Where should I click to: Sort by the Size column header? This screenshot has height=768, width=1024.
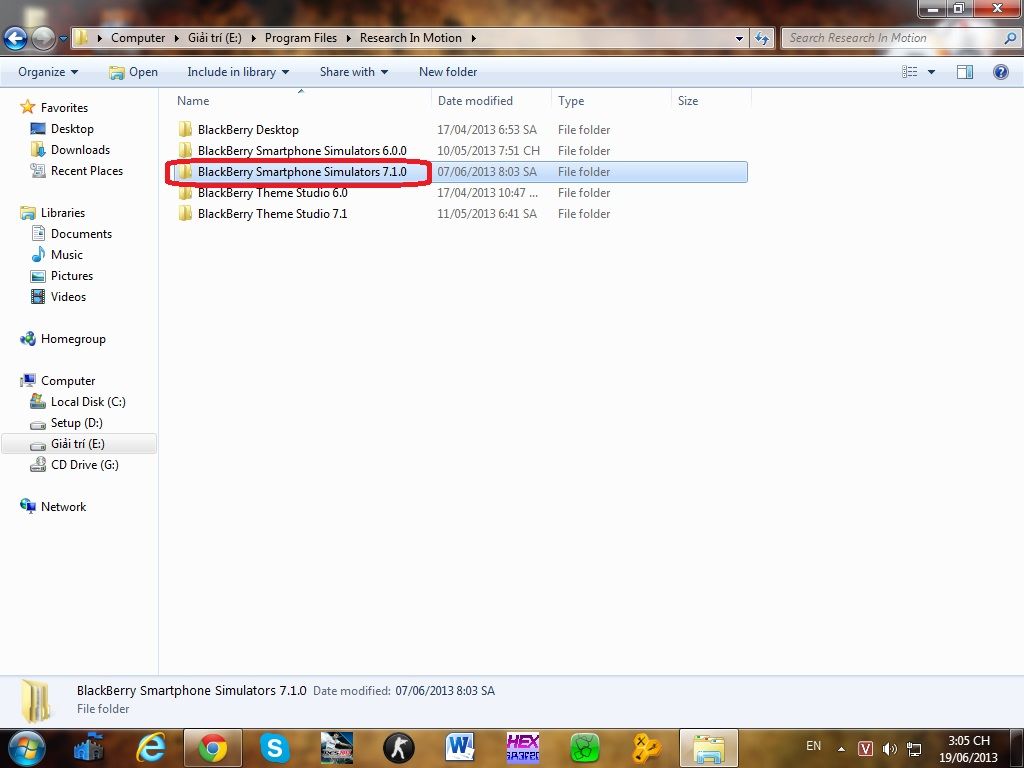(711, 101)
